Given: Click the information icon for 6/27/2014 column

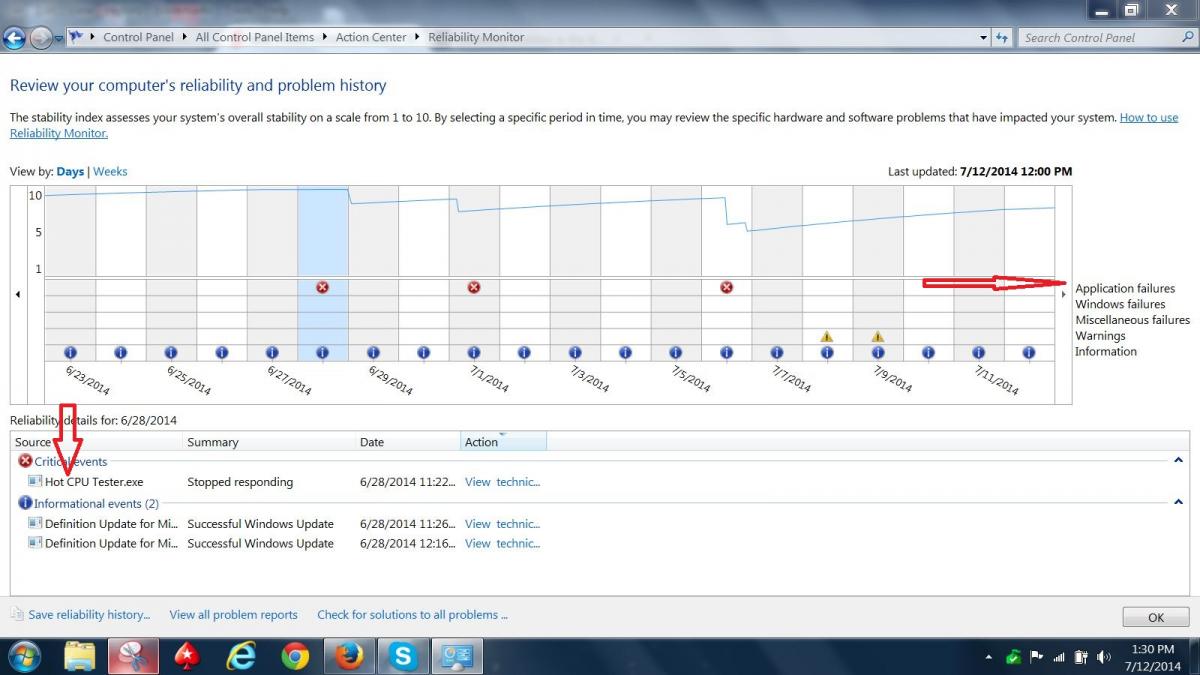Looking at the screenshot, I should (272, 352).
